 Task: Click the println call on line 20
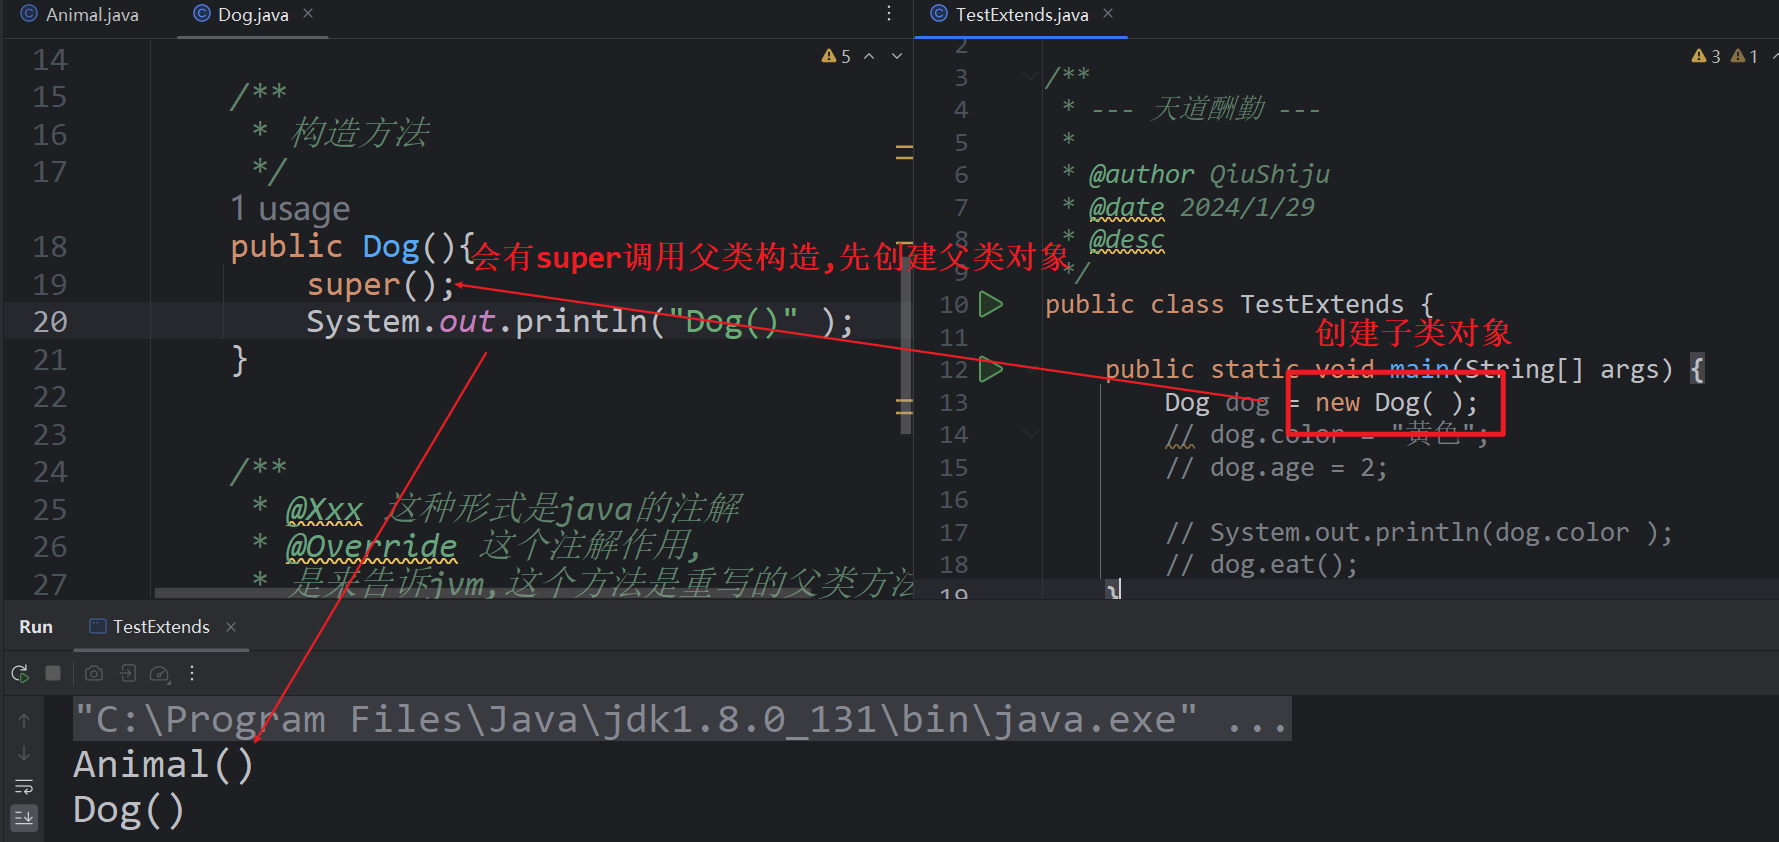[x=580, y=322]
